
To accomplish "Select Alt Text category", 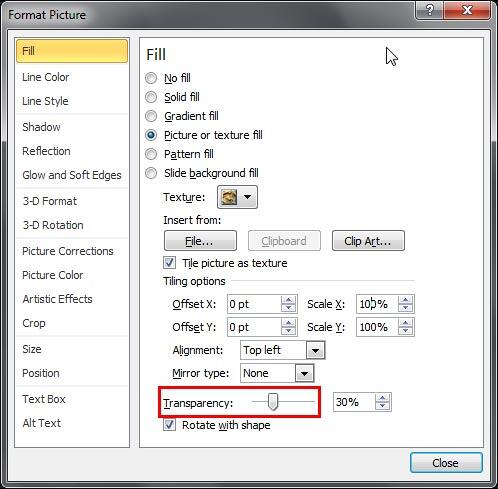I will [72, 423].
